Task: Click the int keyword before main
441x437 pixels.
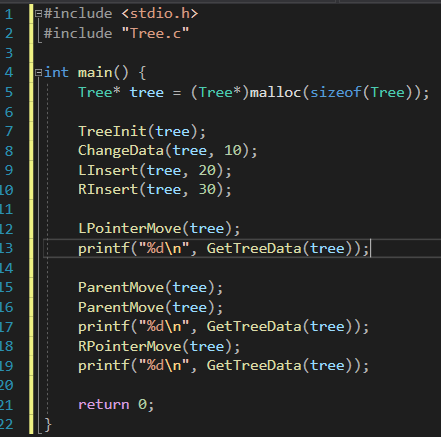Action: 56,72
